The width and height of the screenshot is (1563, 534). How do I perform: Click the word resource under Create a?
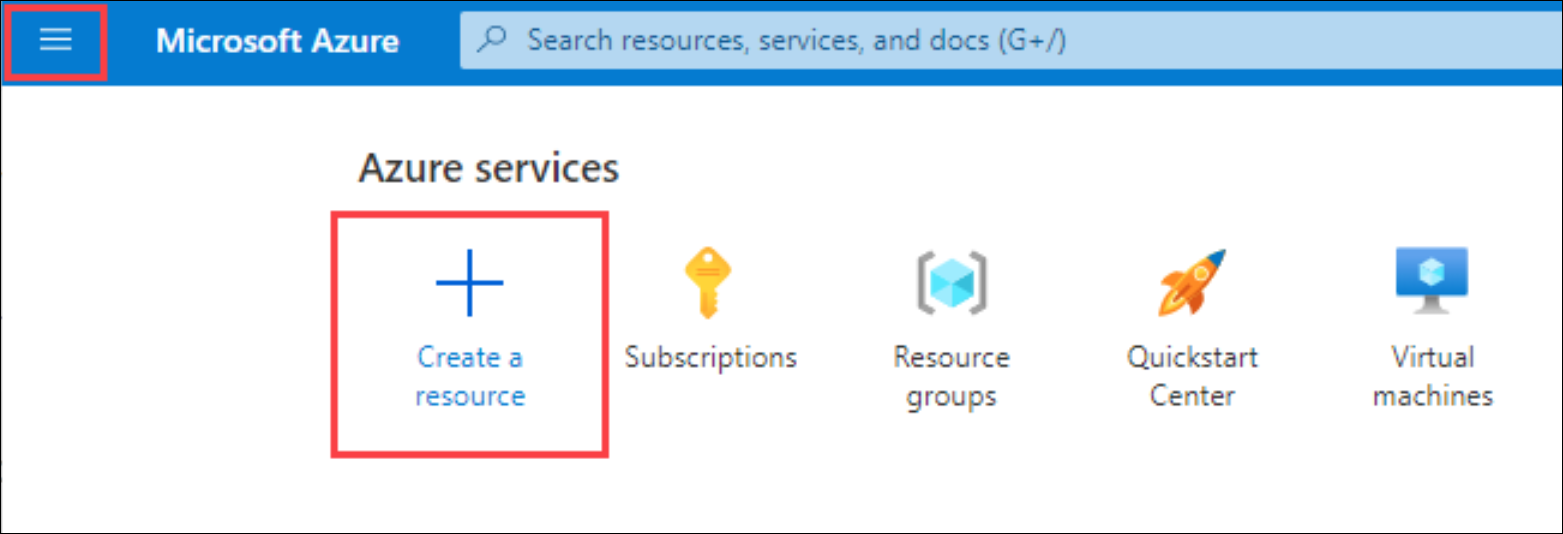470,396
